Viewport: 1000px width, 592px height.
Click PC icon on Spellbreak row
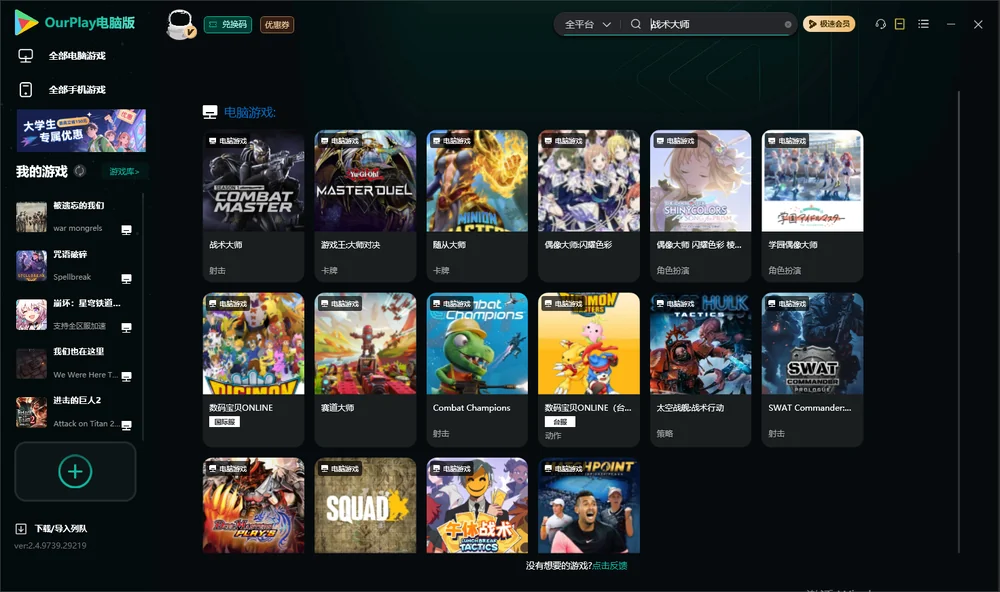(x=126, y=279)
